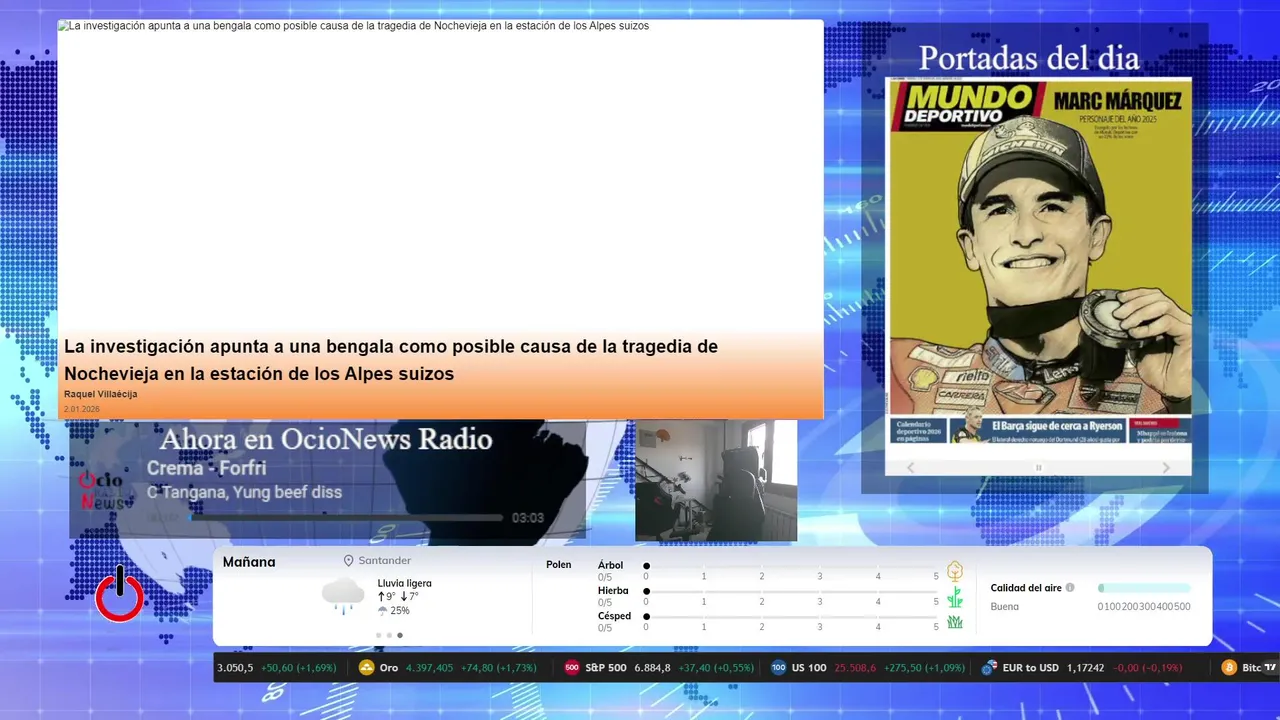Click the Hierba plant pollen icon
The width and height of the screenshot is (1280, 720).
point(955,597)
